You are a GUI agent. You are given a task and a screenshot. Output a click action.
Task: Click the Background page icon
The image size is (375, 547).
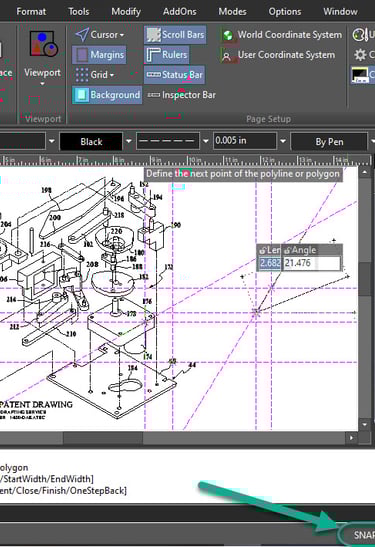click(x=82, y=95)
